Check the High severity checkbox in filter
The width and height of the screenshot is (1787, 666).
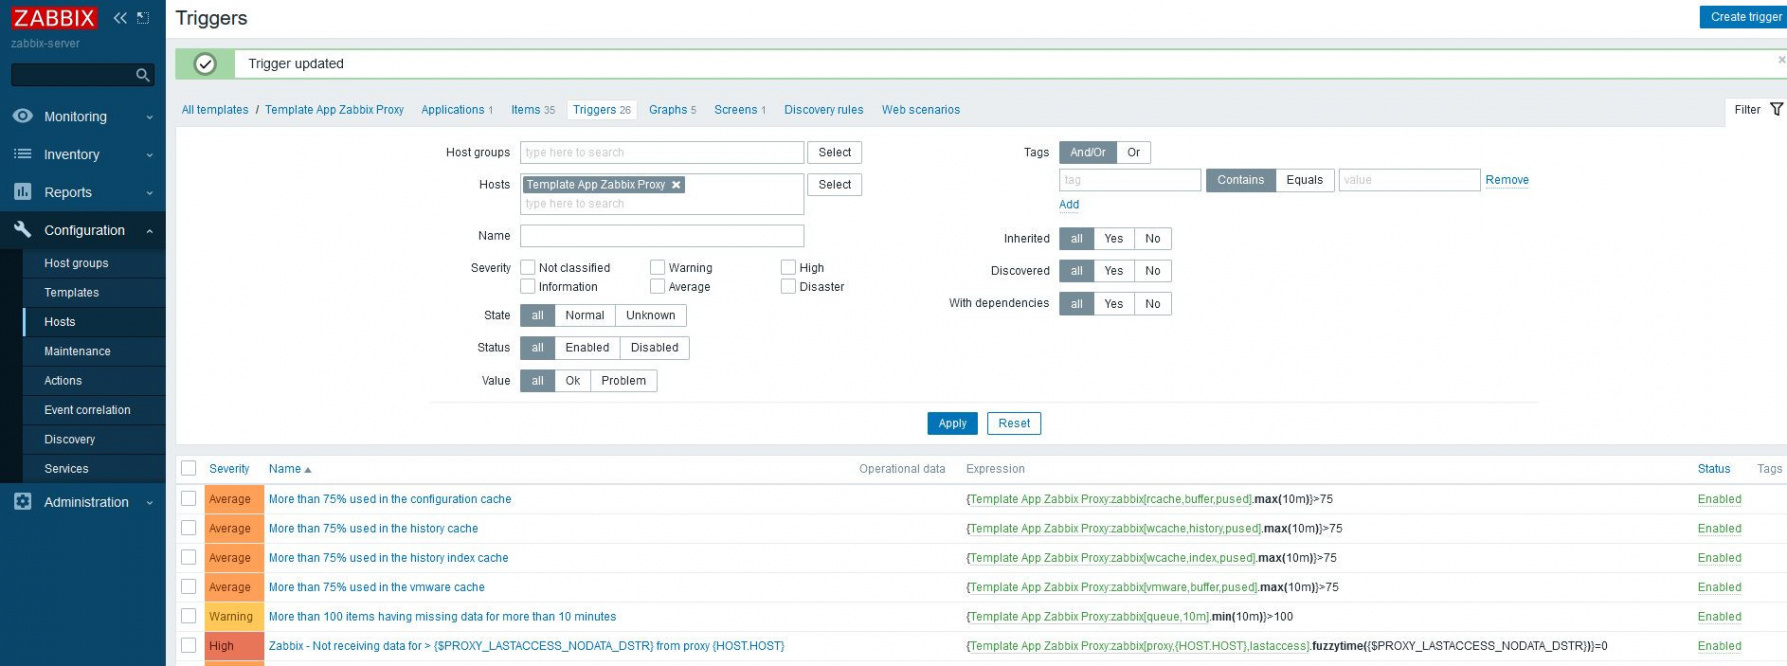point(789,268)
